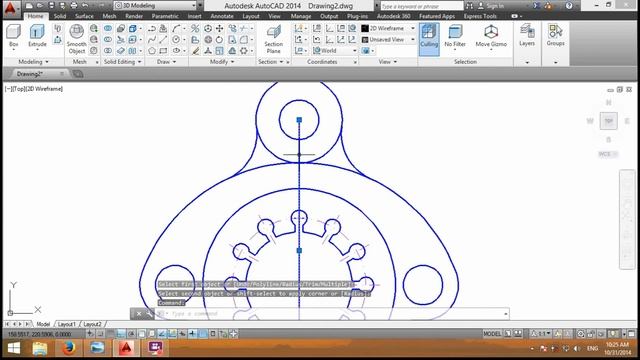640x360 pixels.
Task: Click the Move tool in Modify panel
Action: pyautogui.click(x=220, y=28)
